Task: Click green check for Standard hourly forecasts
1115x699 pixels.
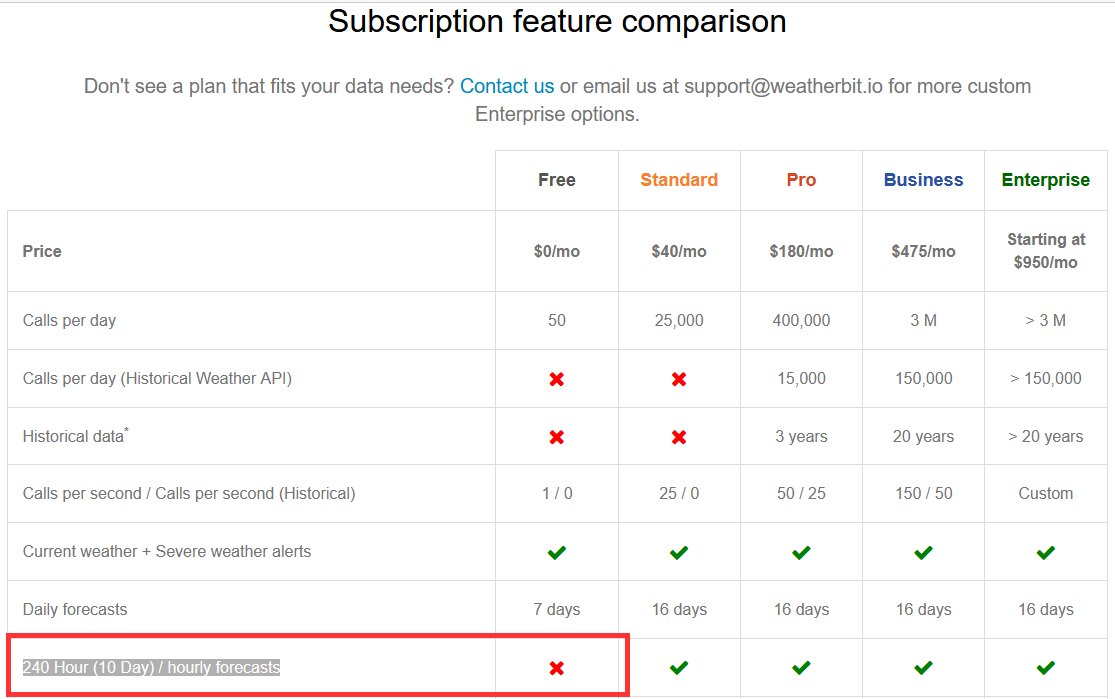Action: (679, 667)
